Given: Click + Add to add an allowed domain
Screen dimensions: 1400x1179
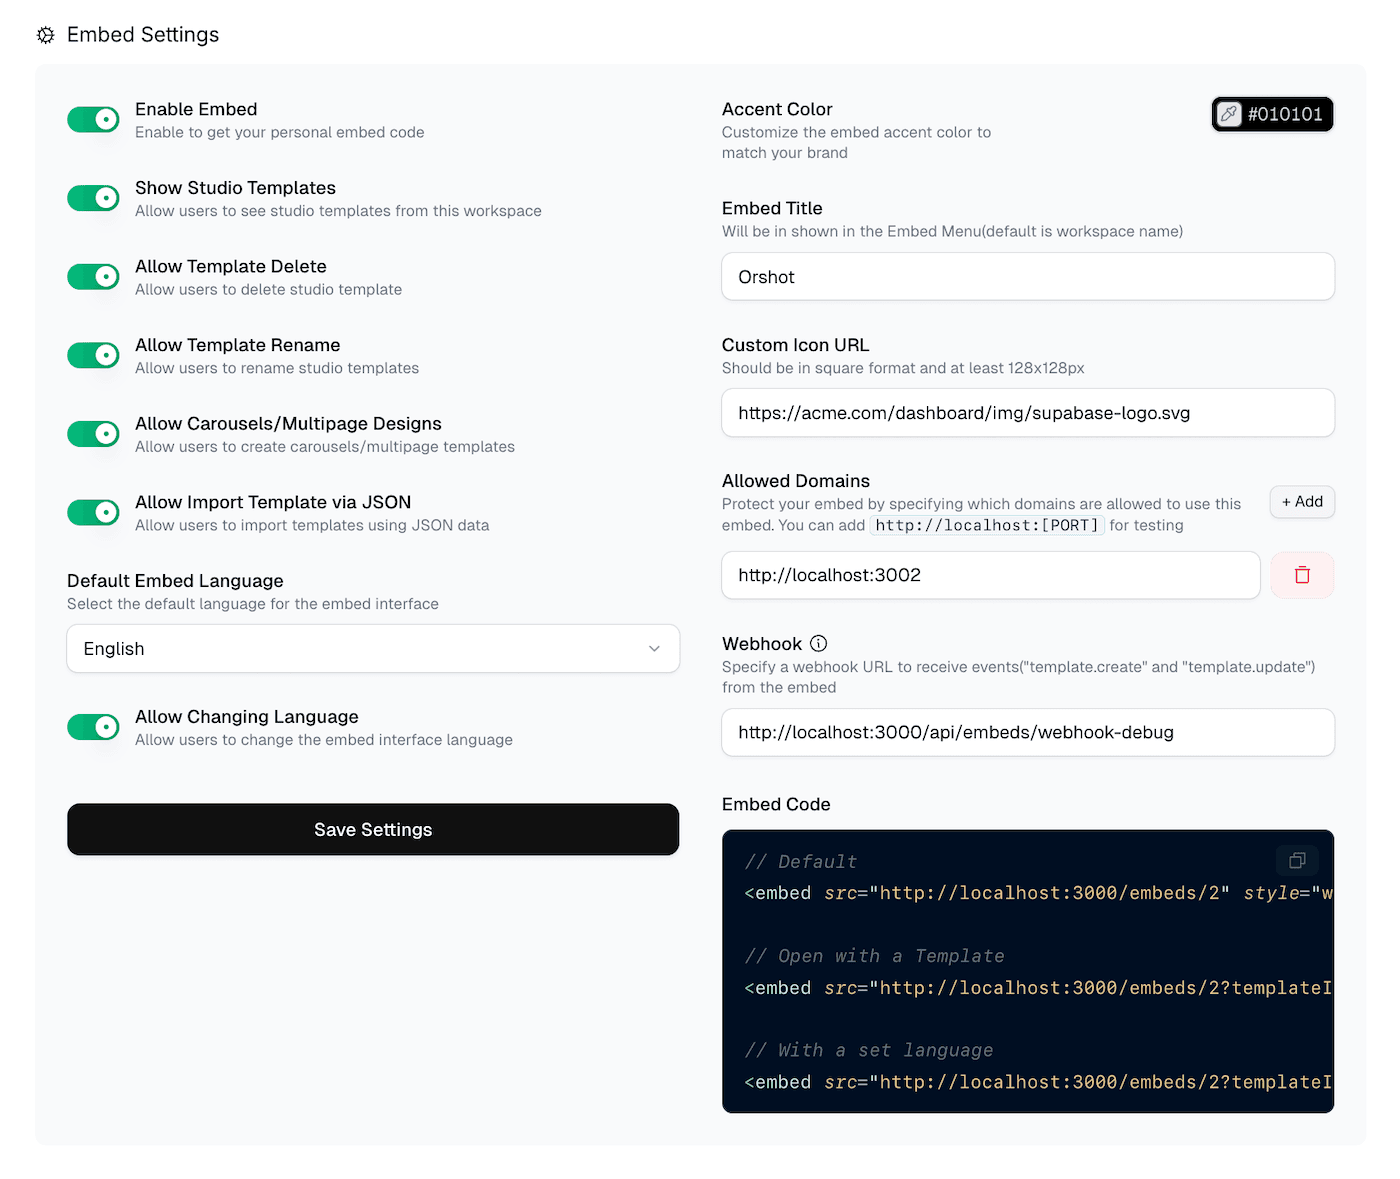Looking at the screenshot, I should [1301, 501].
